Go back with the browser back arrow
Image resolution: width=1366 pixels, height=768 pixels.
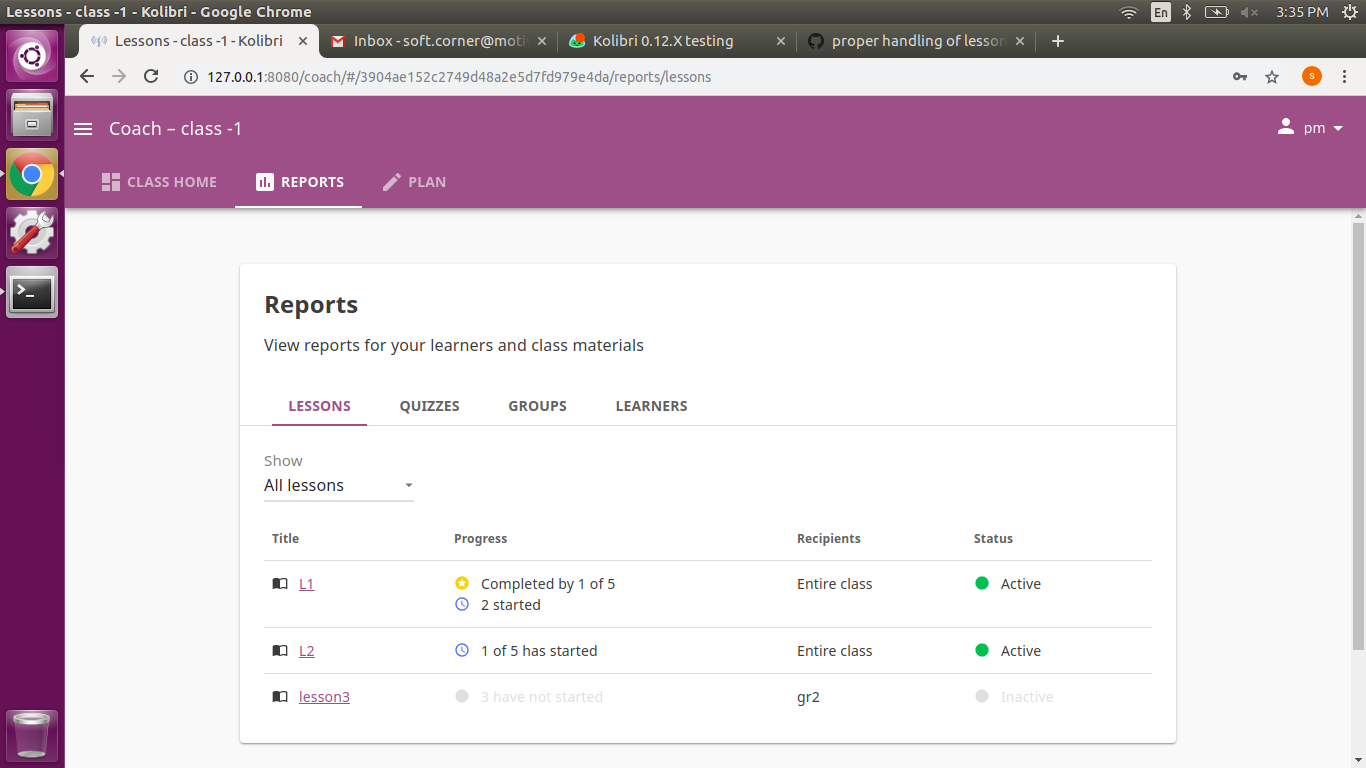(87, 77)
